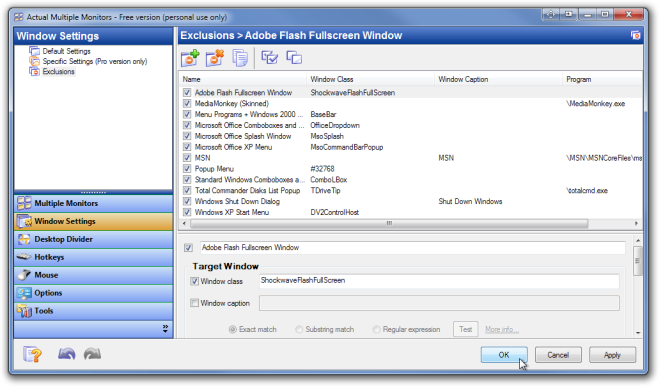Toggle Windows Shut Down Dialog checkbox
660x387 pixels.
pos(187,201)
